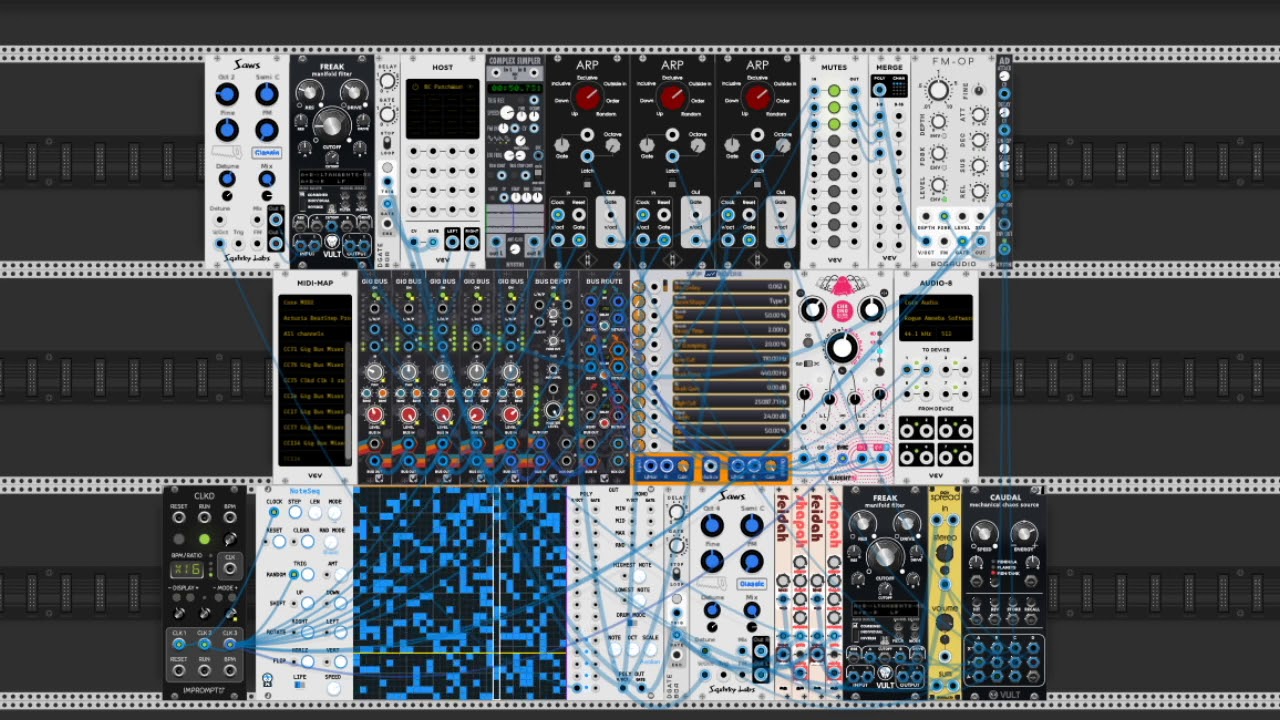Click TO DEVICE jack 1 on AUDIO-8

point(907,370)
